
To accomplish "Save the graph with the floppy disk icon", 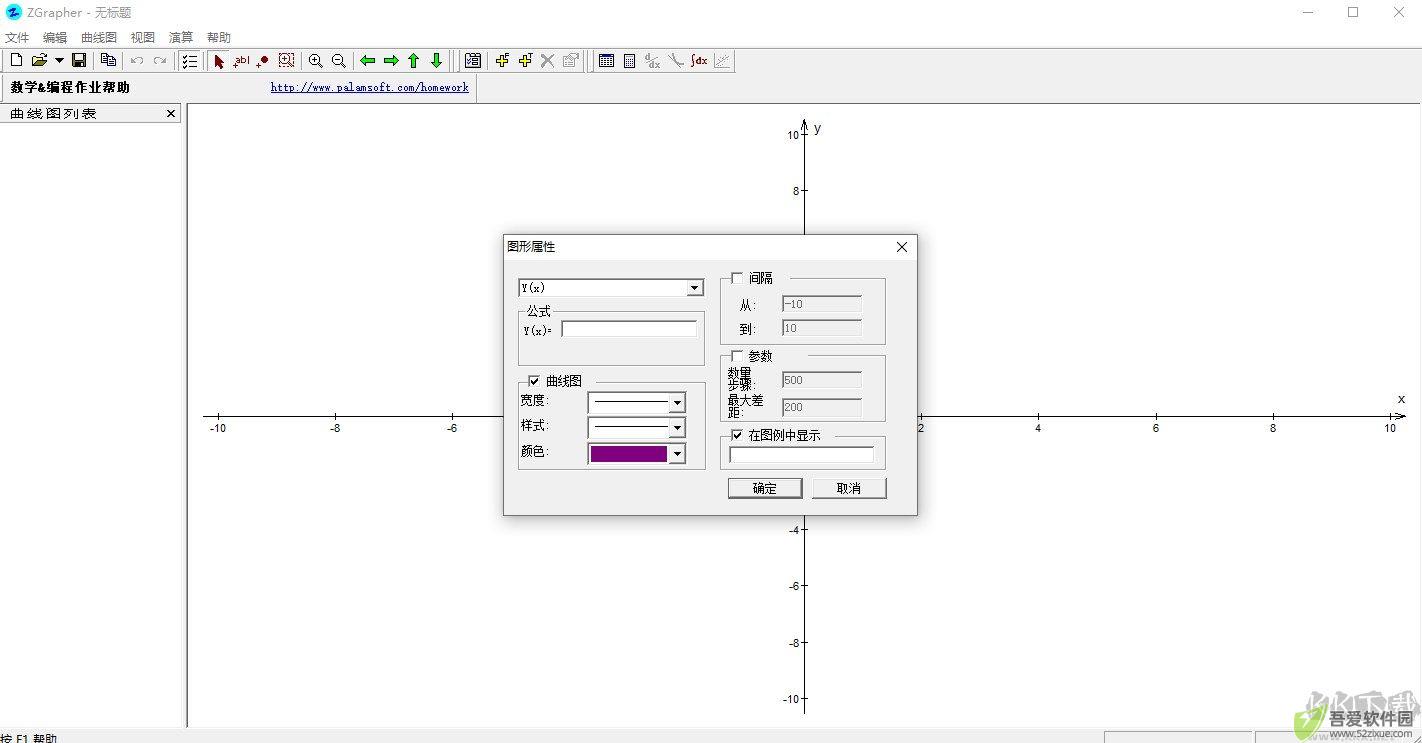I will [79, 61].
